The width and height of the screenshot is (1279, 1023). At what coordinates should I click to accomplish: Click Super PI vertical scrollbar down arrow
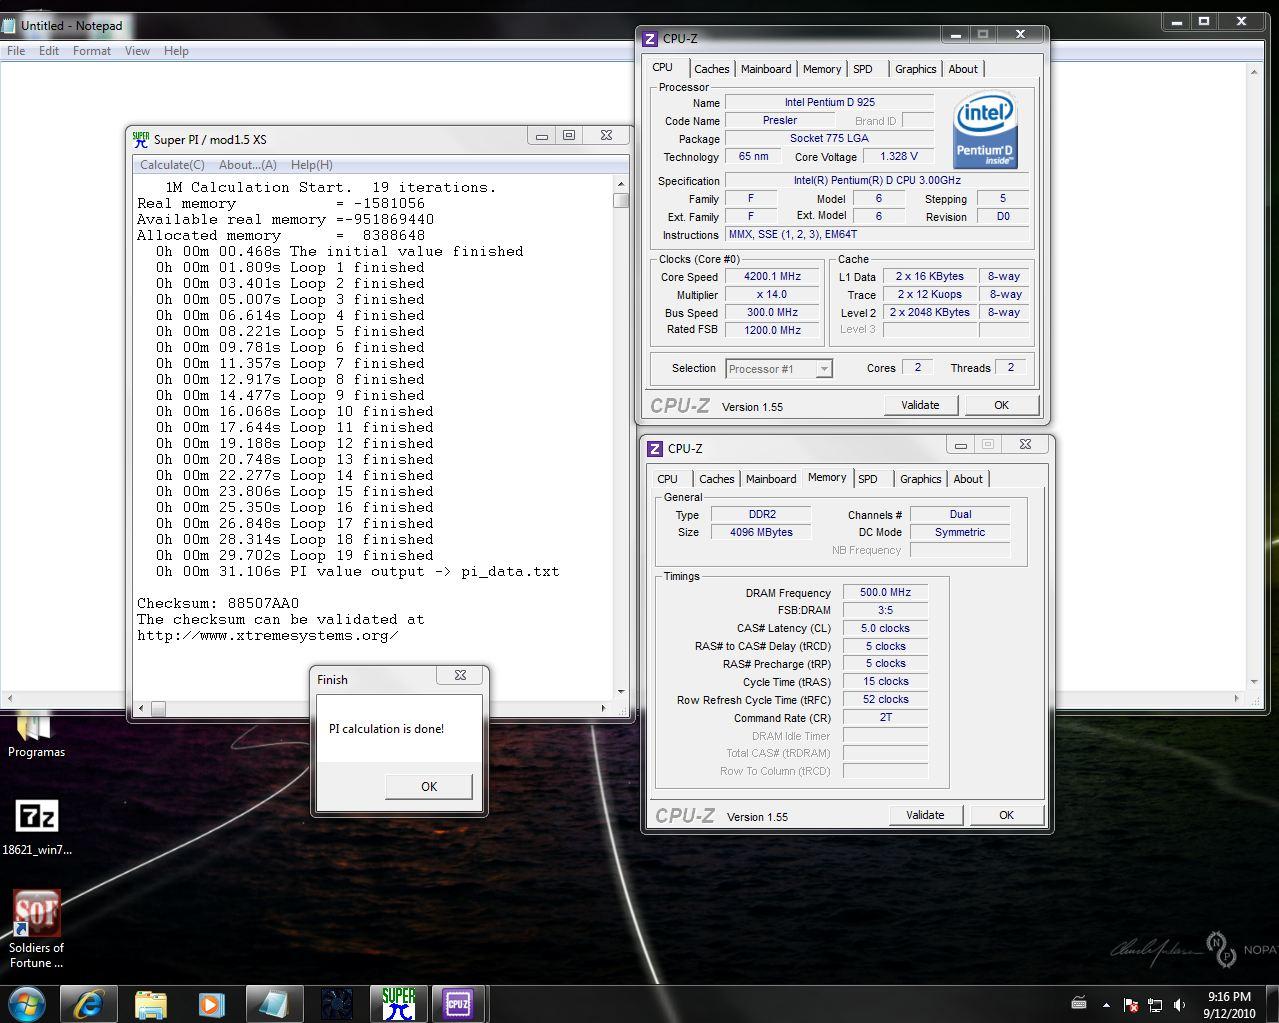click(621, 691)
